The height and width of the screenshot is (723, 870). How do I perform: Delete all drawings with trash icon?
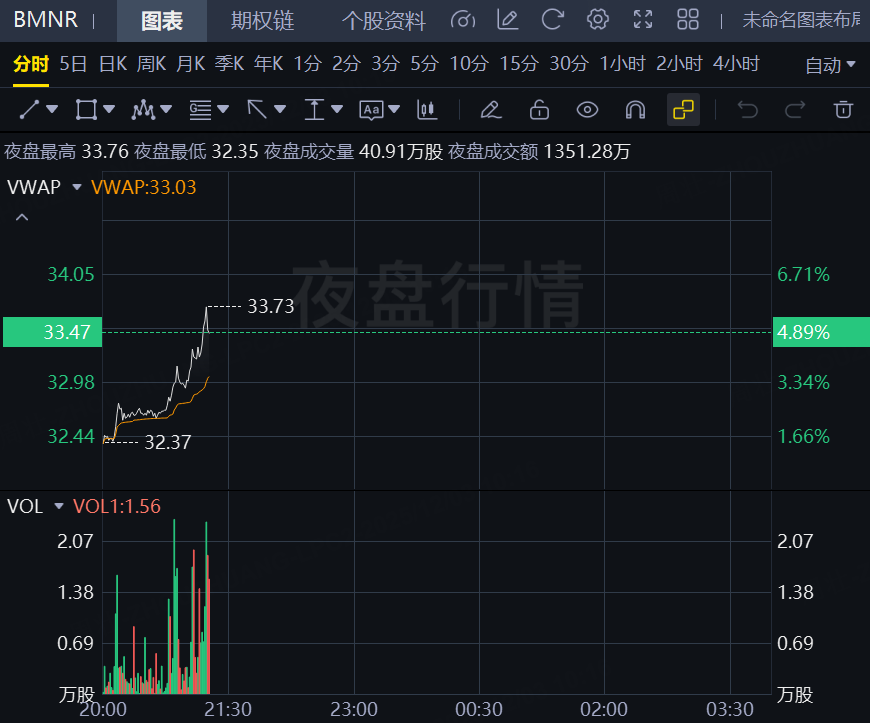[x=843, y=109]
